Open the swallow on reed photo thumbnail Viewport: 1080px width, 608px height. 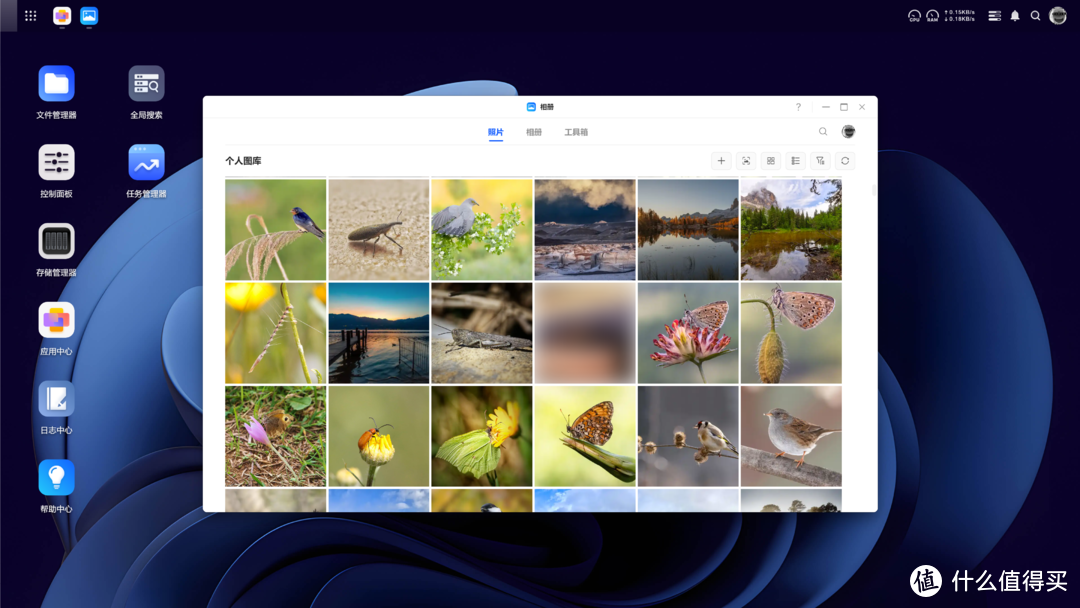276,229
